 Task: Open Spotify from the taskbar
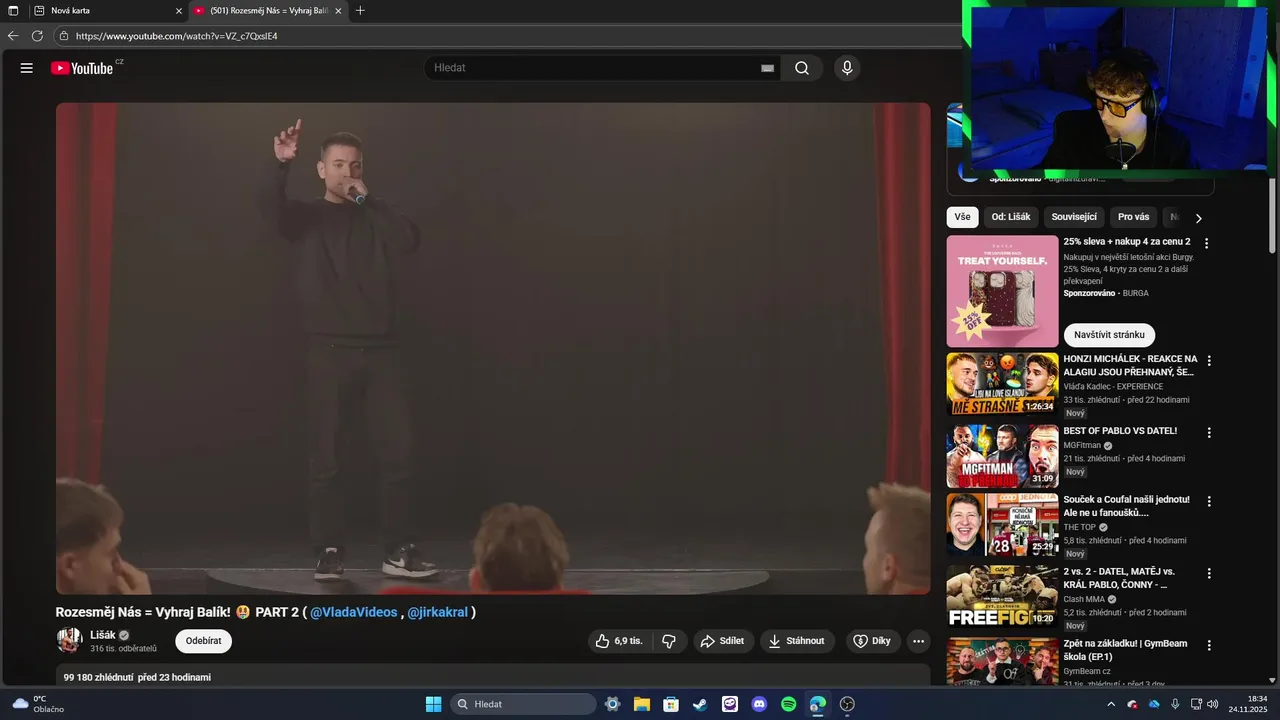[788, 704]
